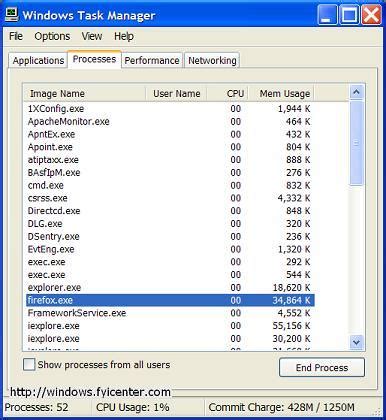The height and width of the screenshot is (420, 386).
Task: Click the 4,332 K memory value
Action: (294, 198)
